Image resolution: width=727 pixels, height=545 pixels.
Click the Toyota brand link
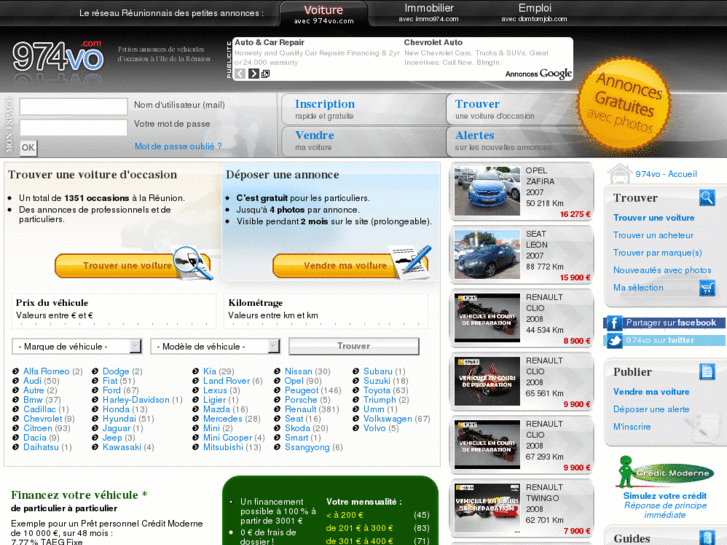(x=376, y=391)
